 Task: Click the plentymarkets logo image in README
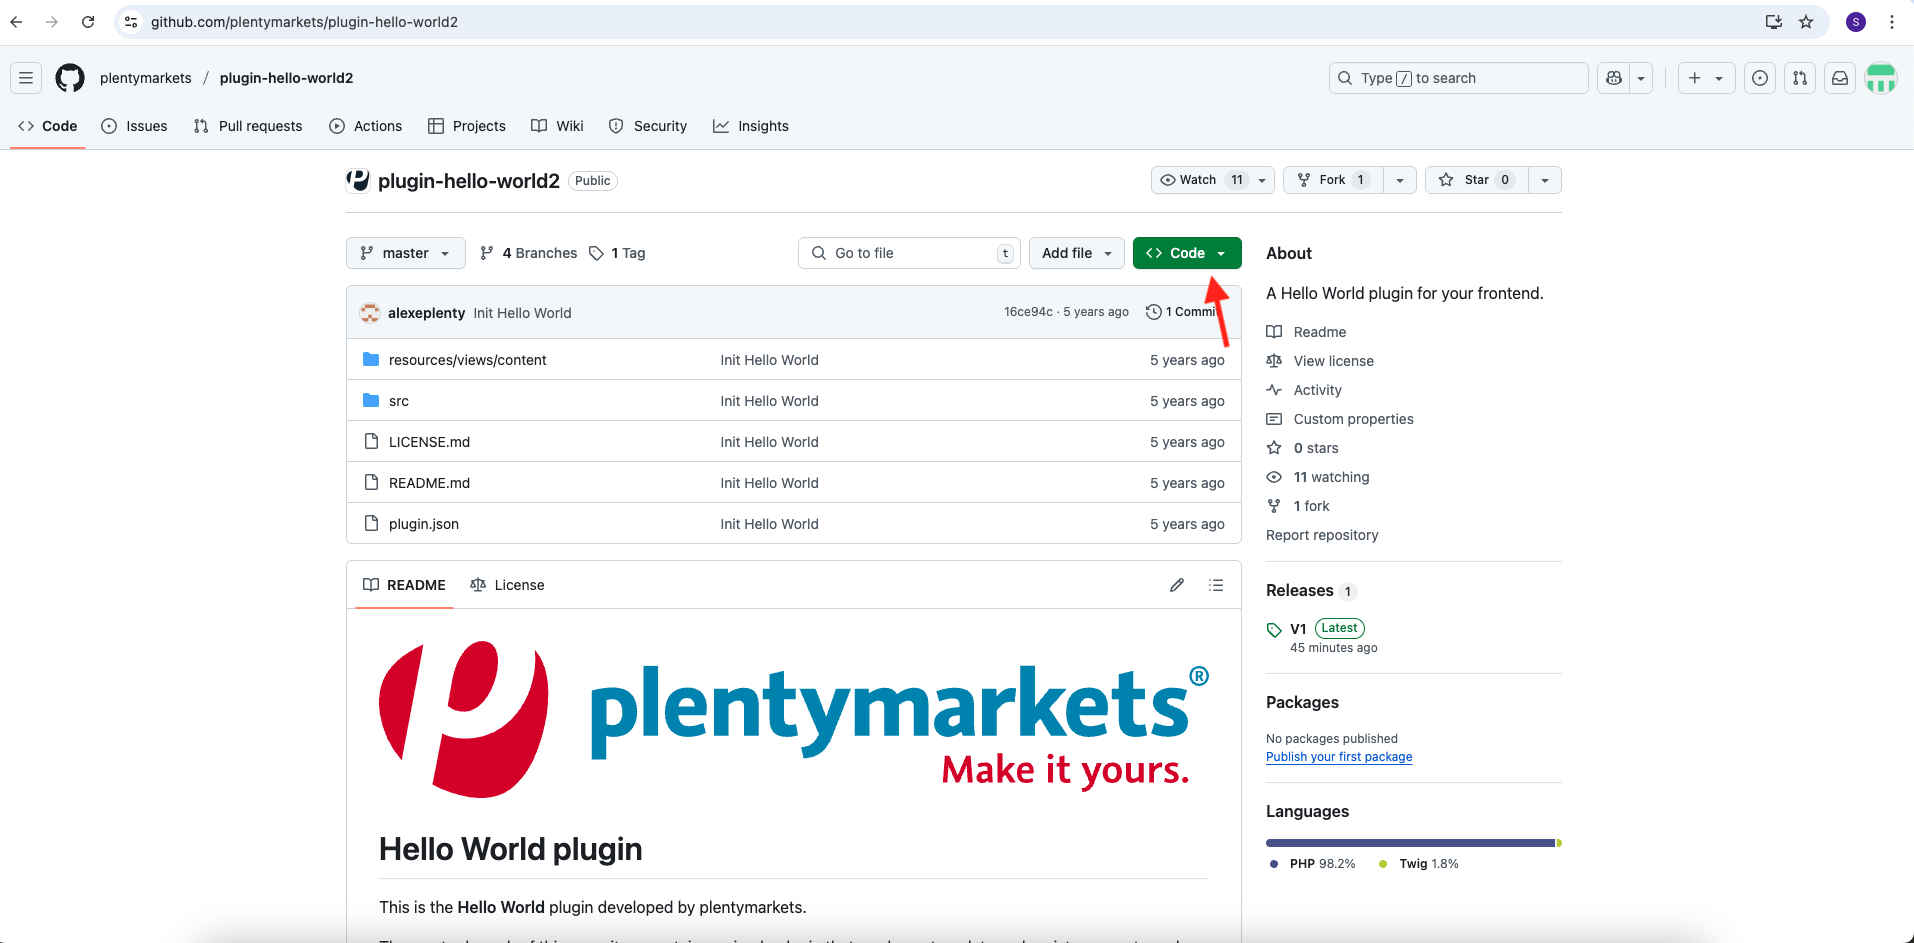click(x=794, y=718)
